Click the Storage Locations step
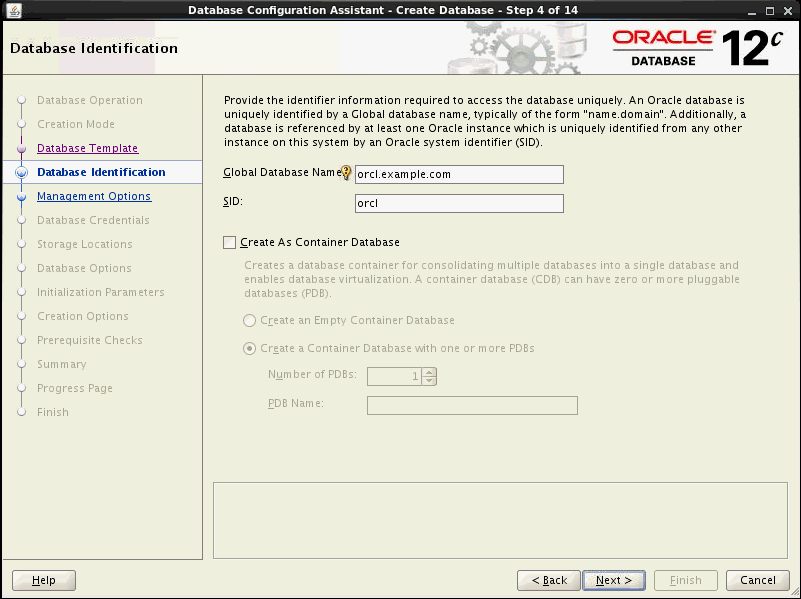 click(x=85, y=244)
